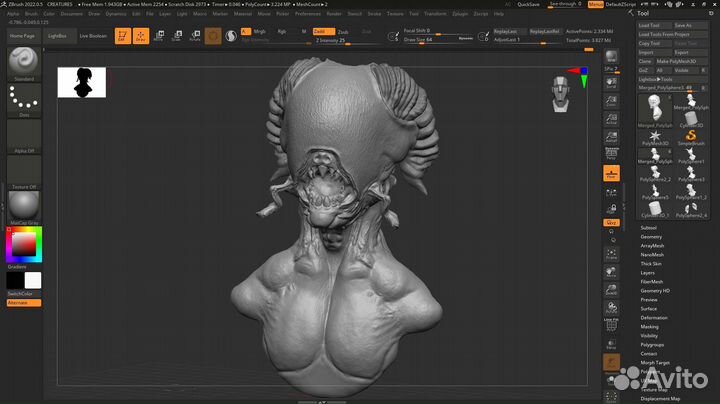Expand the ArrayMesh section

tap(652, 246)
